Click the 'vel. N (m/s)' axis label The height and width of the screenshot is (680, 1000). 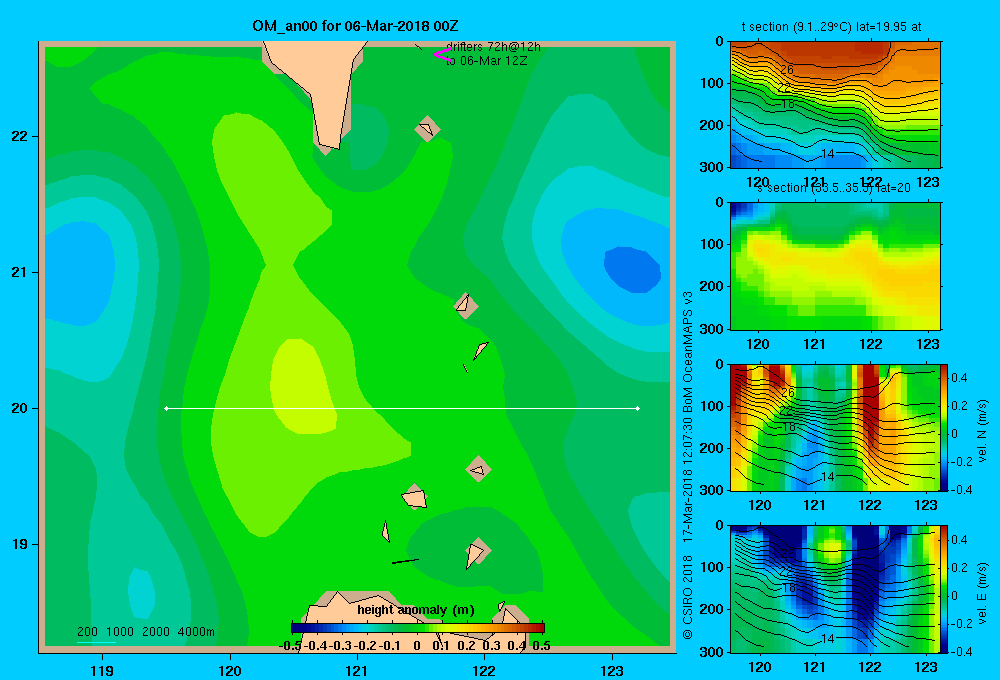coord(982,430)
